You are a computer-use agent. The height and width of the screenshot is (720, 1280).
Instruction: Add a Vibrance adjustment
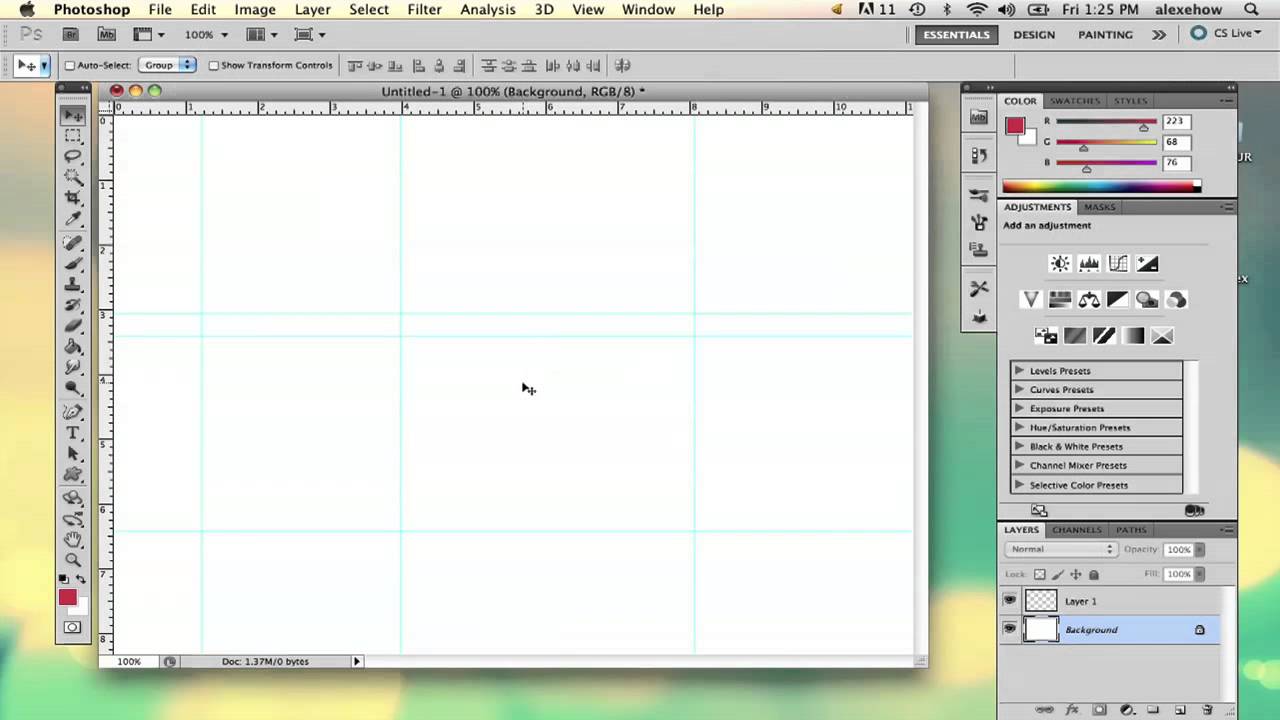[x=1031, y=300]
